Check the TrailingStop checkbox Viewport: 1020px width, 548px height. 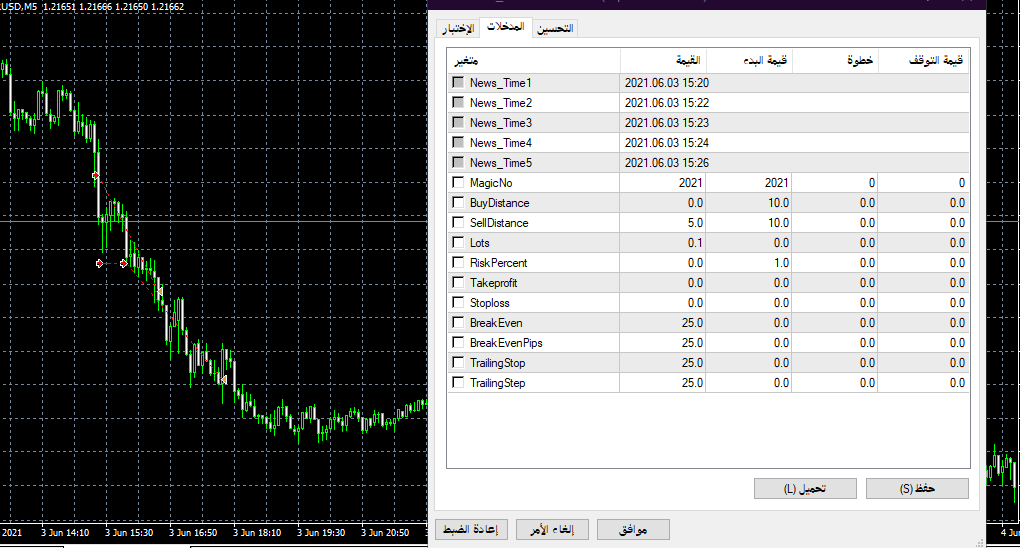coord(459,363)
